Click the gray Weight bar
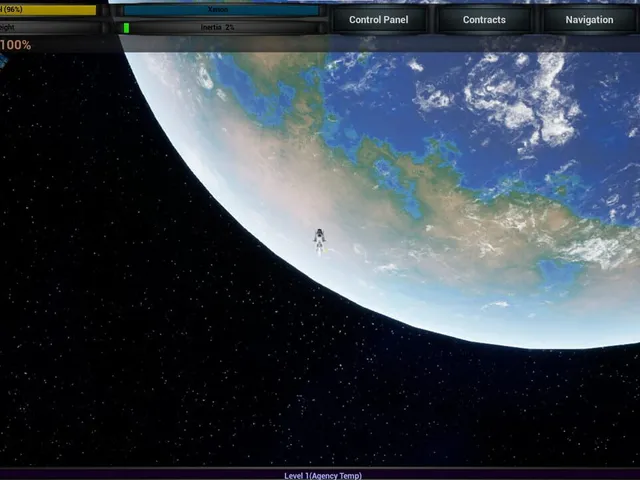The image size is (640, 480). click(49, 28)
